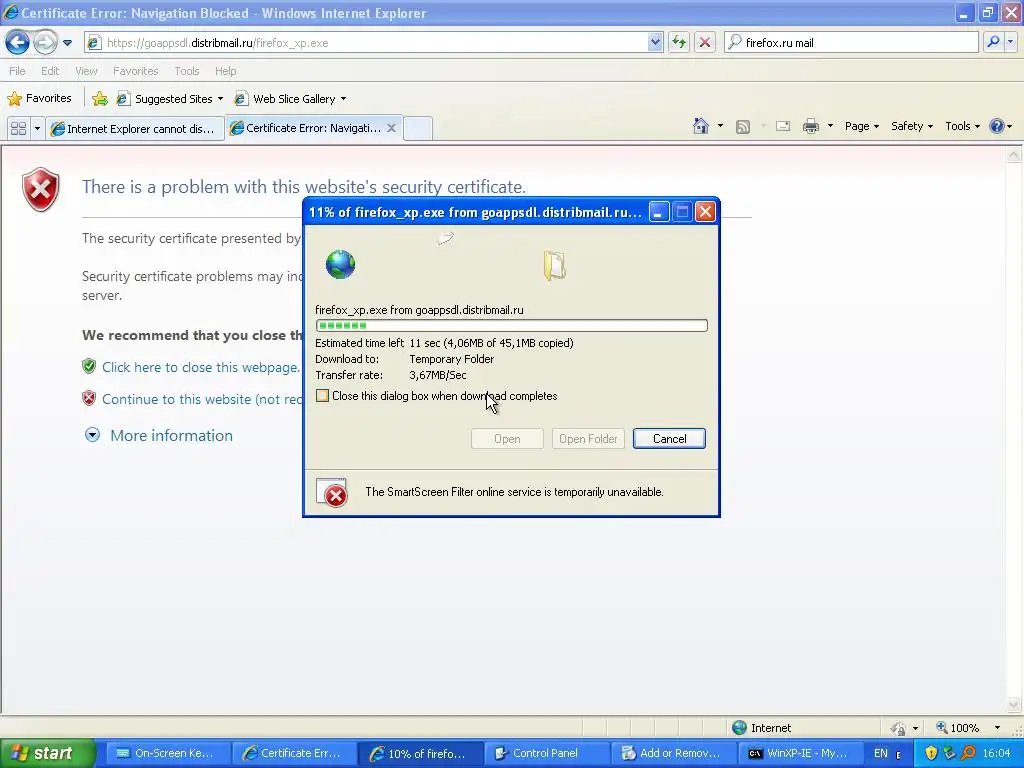
Task: Click the globe icon in download dialog
Action: (340, 264)
